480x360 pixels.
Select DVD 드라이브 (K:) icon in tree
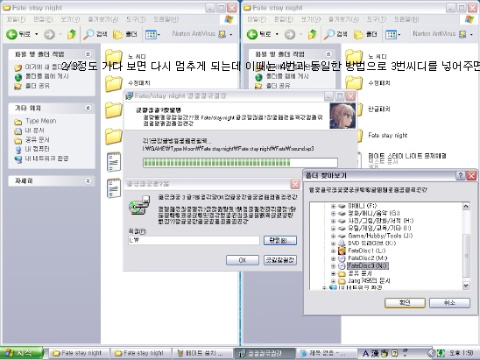point(342,243)
